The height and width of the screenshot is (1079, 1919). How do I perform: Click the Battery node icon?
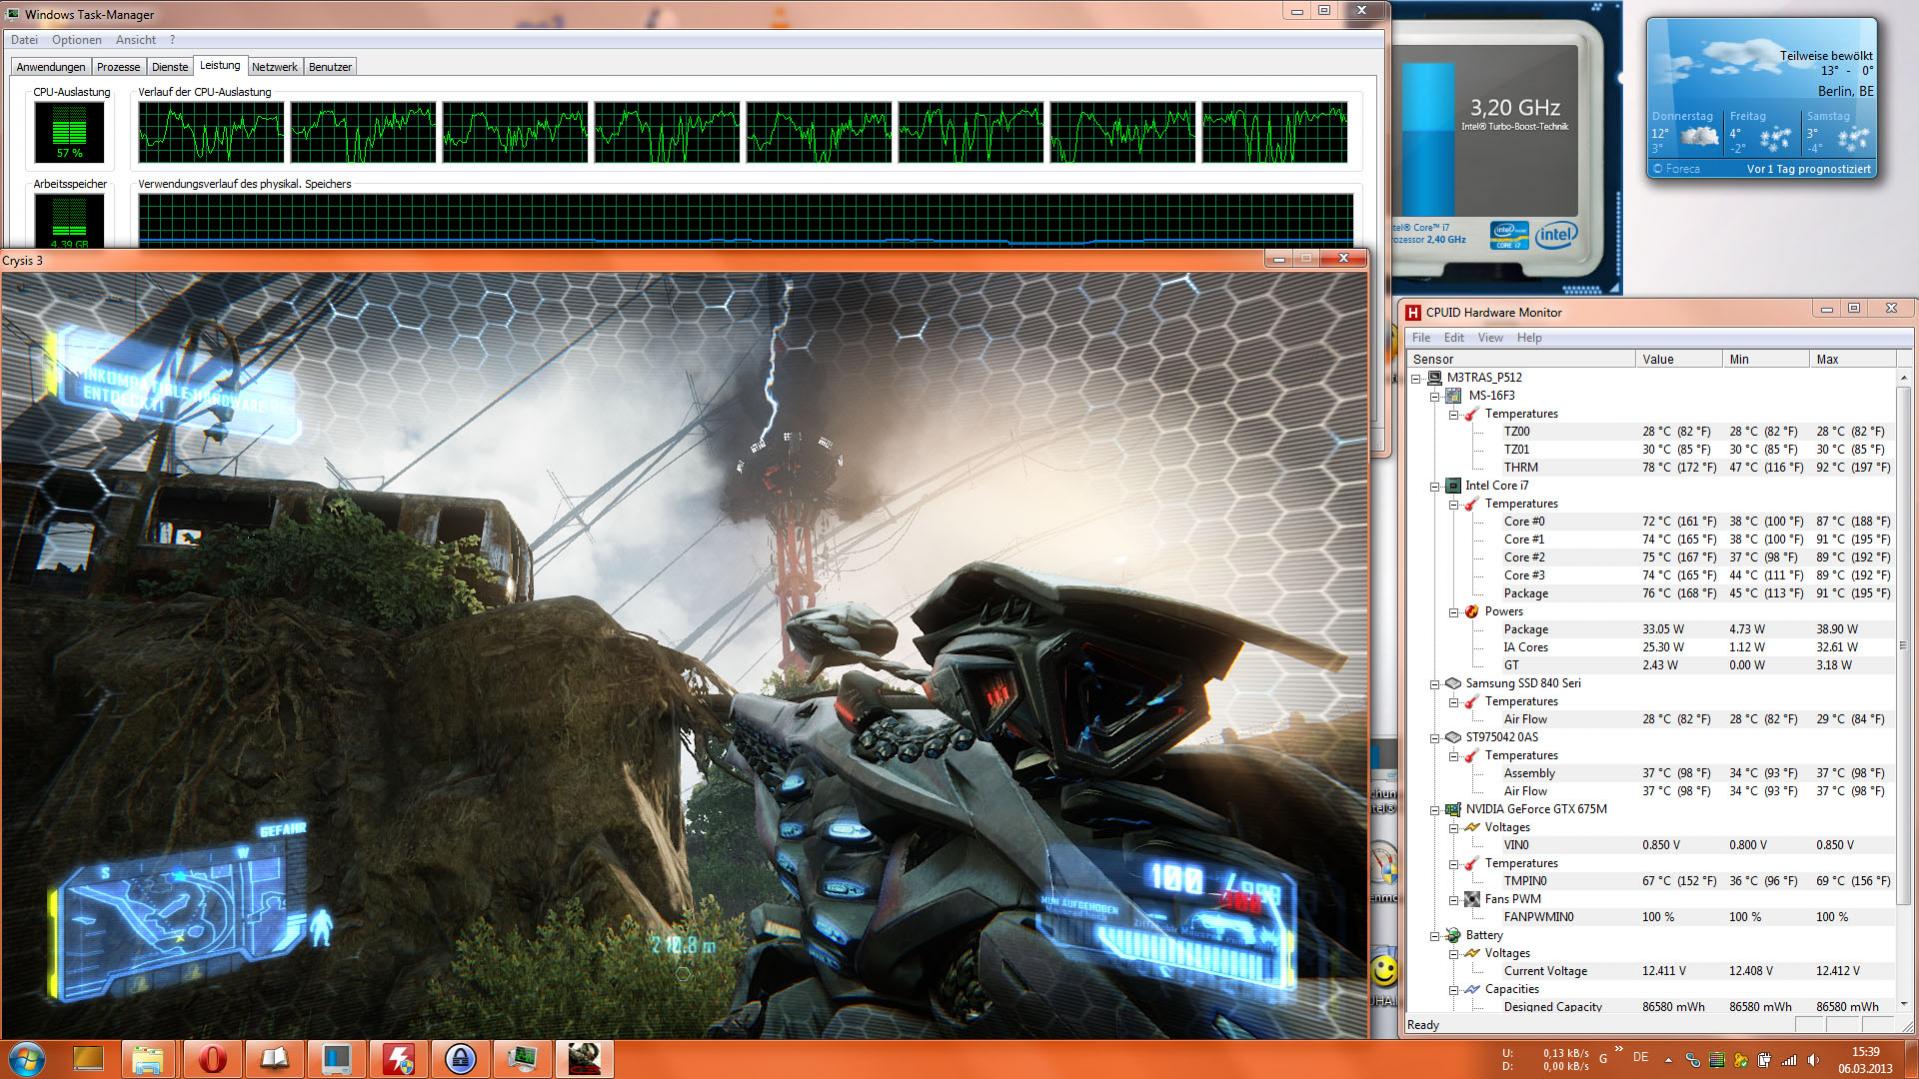click(1453, 936)
